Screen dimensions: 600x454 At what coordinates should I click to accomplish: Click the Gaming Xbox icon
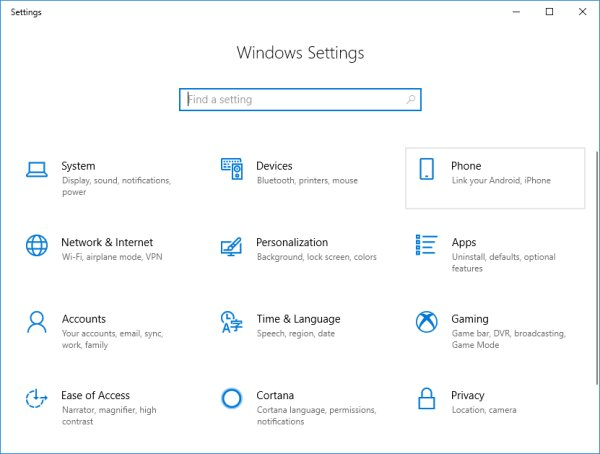(426, 322)
